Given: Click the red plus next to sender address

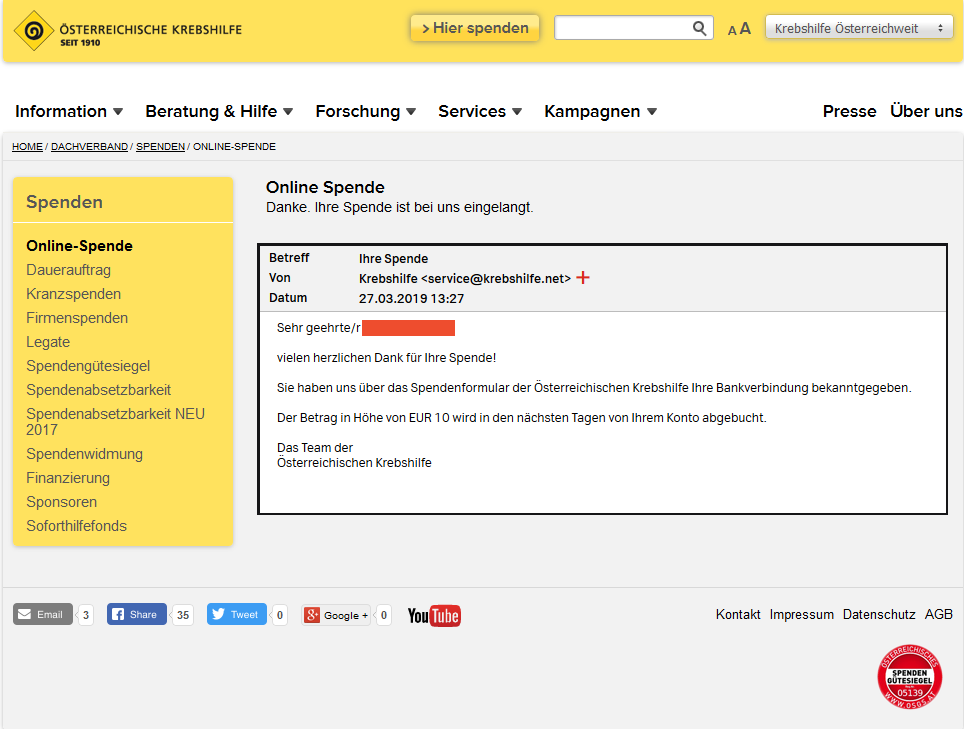Looking at the screenshot, I should [x=583, y=278].
